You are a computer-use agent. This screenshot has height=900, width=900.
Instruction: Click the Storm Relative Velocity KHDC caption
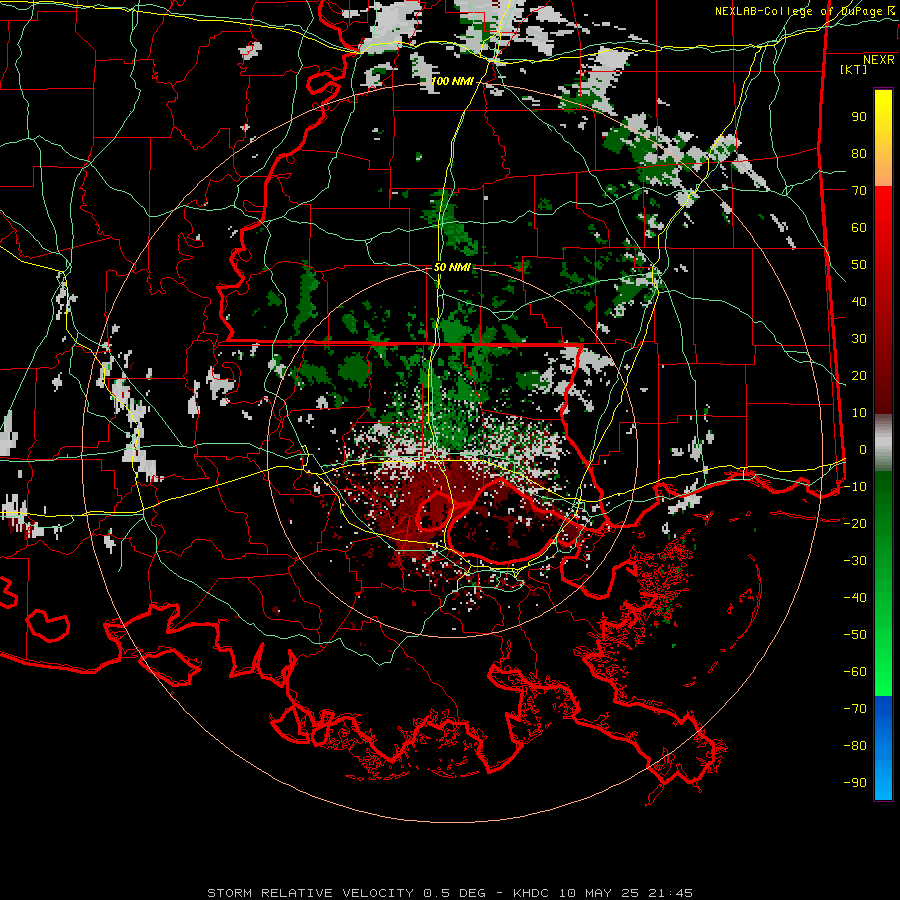450,893
